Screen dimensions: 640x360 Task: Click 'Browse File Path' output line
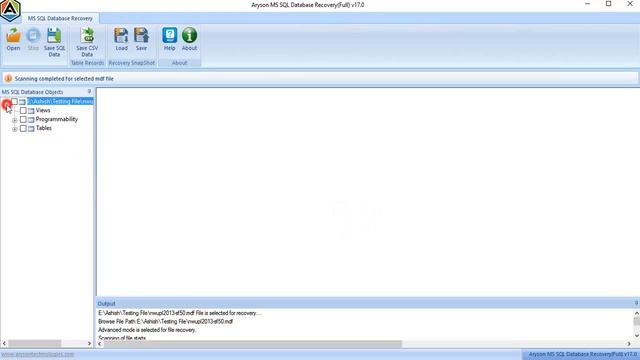tap(165, 321)
